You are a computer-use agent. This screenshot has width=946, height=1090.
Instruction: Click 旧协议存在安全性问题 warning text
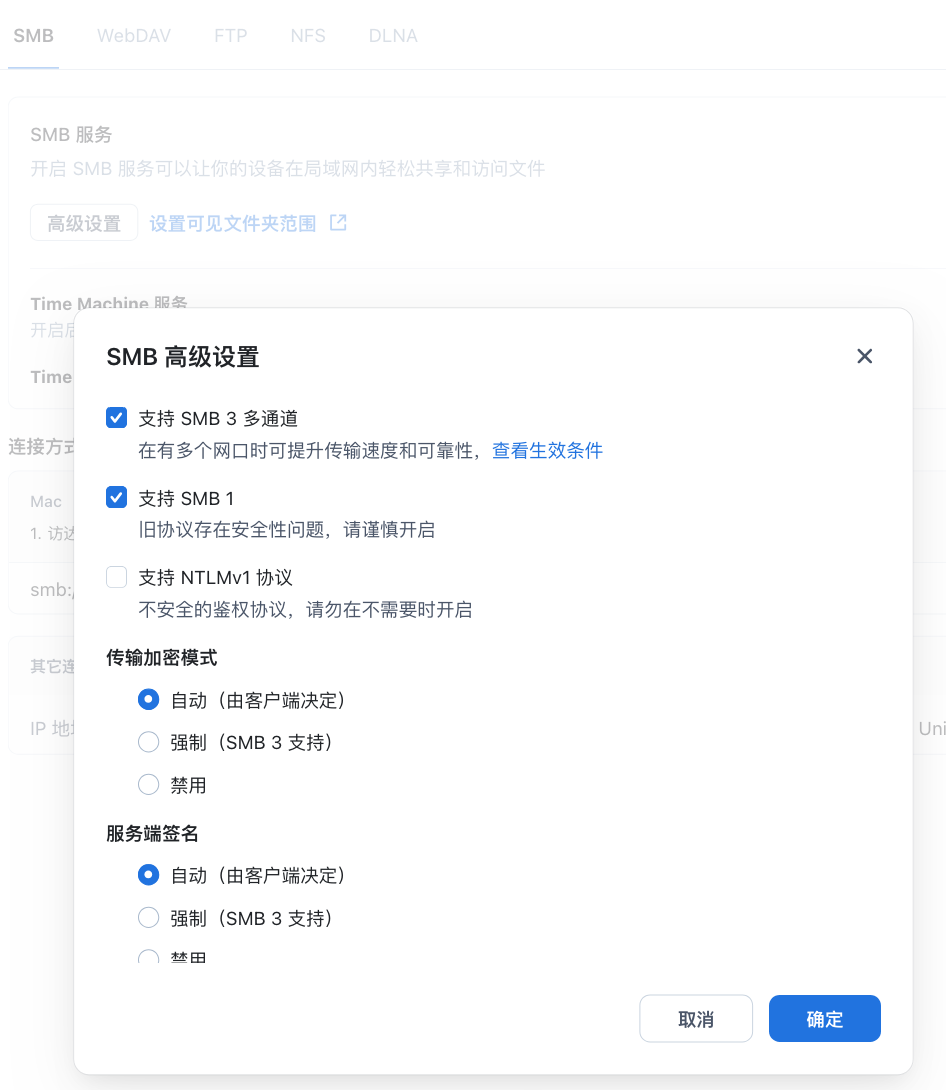pyautogui.click(x=286, y=530)
